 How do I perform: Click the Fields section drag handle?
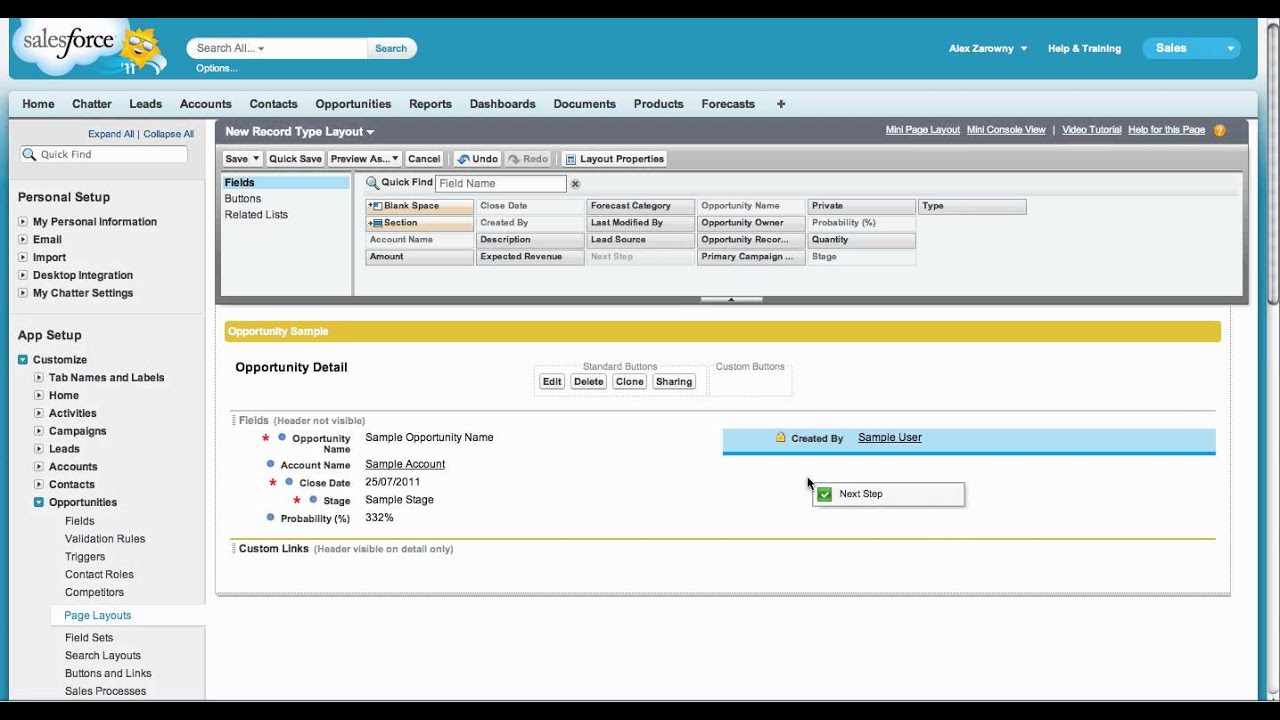click(x=234, y=420)
